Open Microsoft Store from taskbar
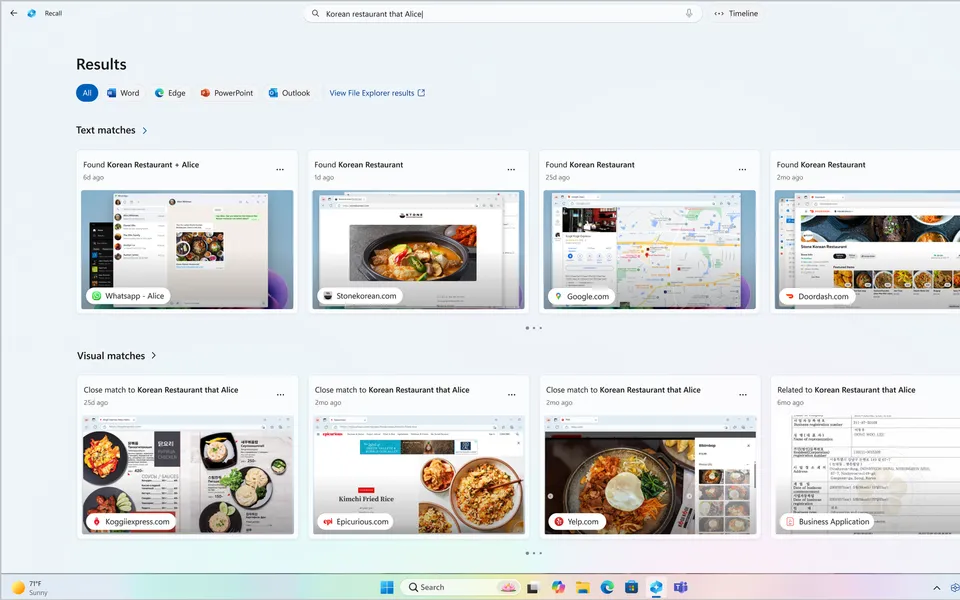The height and width of the screenshot is (600, 960). pos(631,587)
